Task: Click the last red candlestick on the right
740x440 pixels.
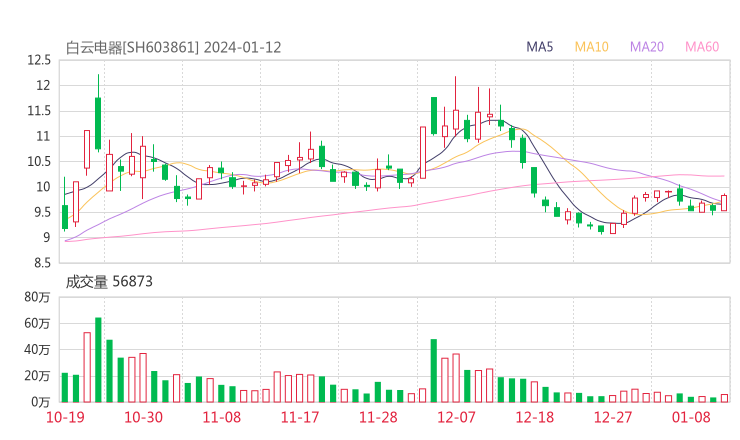Action: (724, 203)
